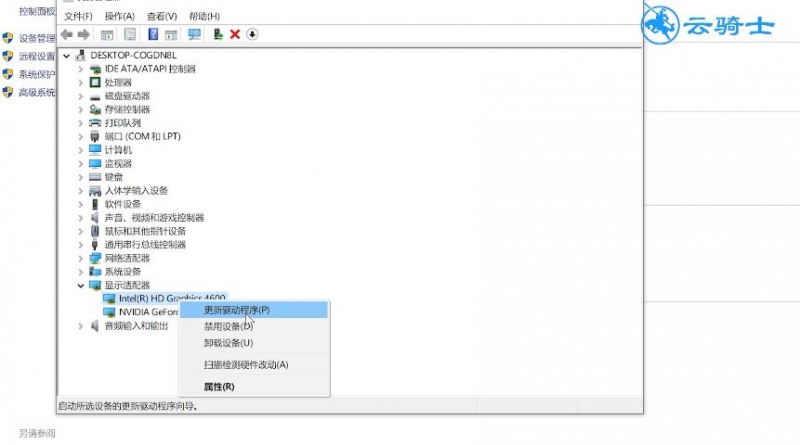Screen dimensions: 800x445
Task: Expand the 磁盘驱动器 node chevron
Action: (x=80, y=96)
